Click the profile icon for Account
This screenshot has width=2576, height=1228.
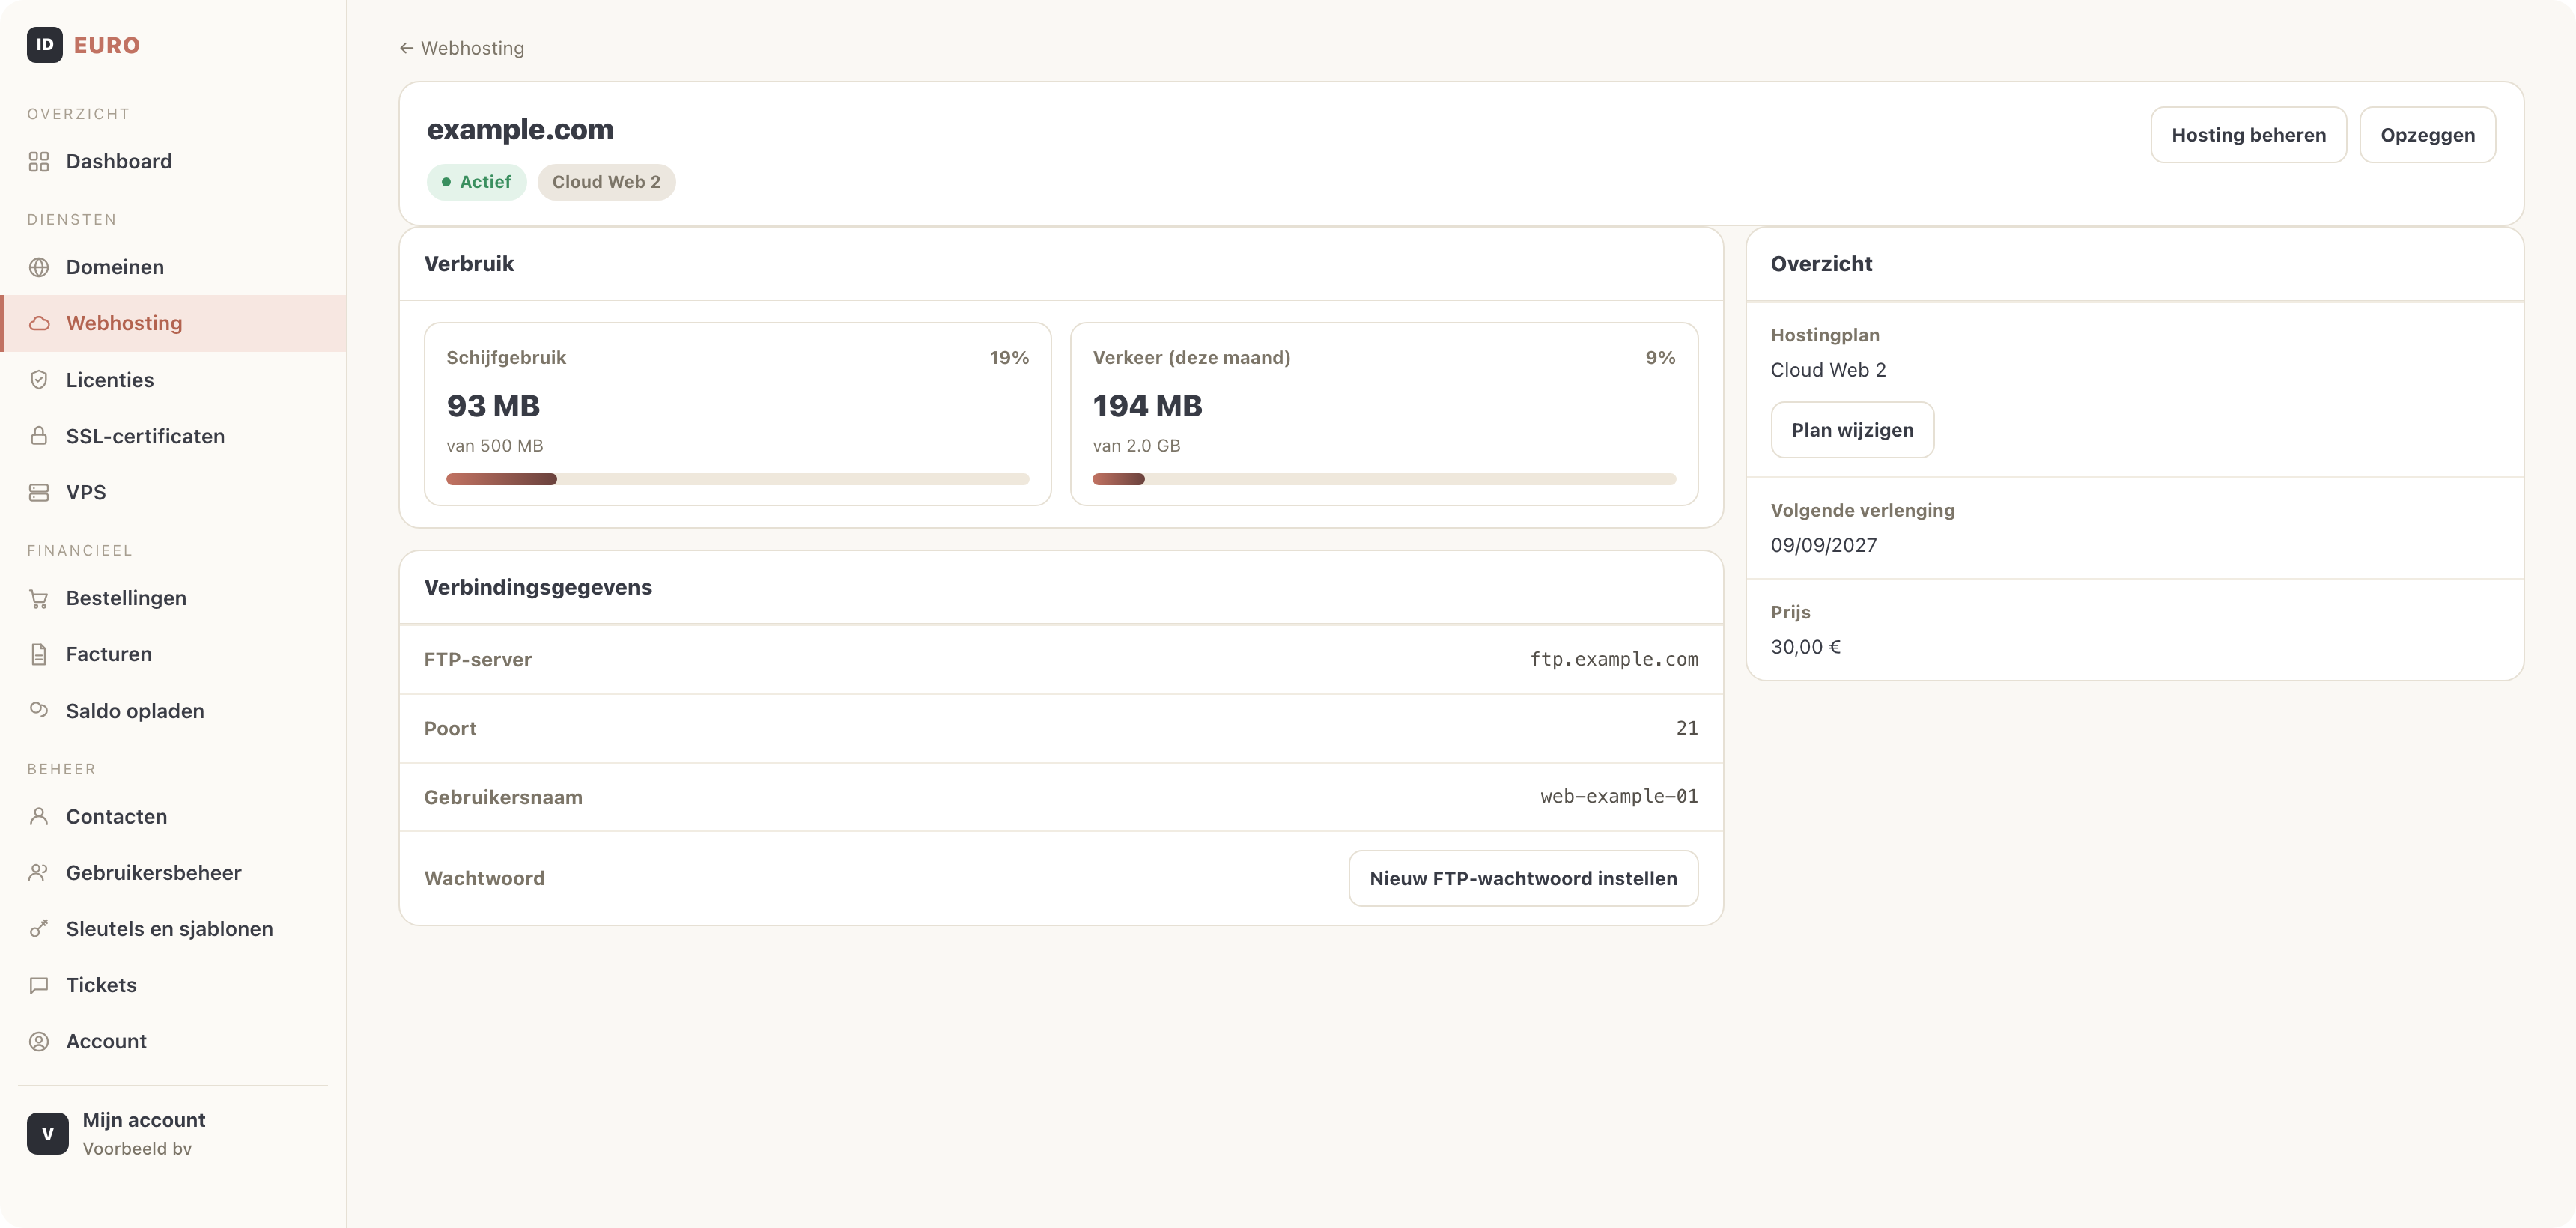(x=39, y=1041)
